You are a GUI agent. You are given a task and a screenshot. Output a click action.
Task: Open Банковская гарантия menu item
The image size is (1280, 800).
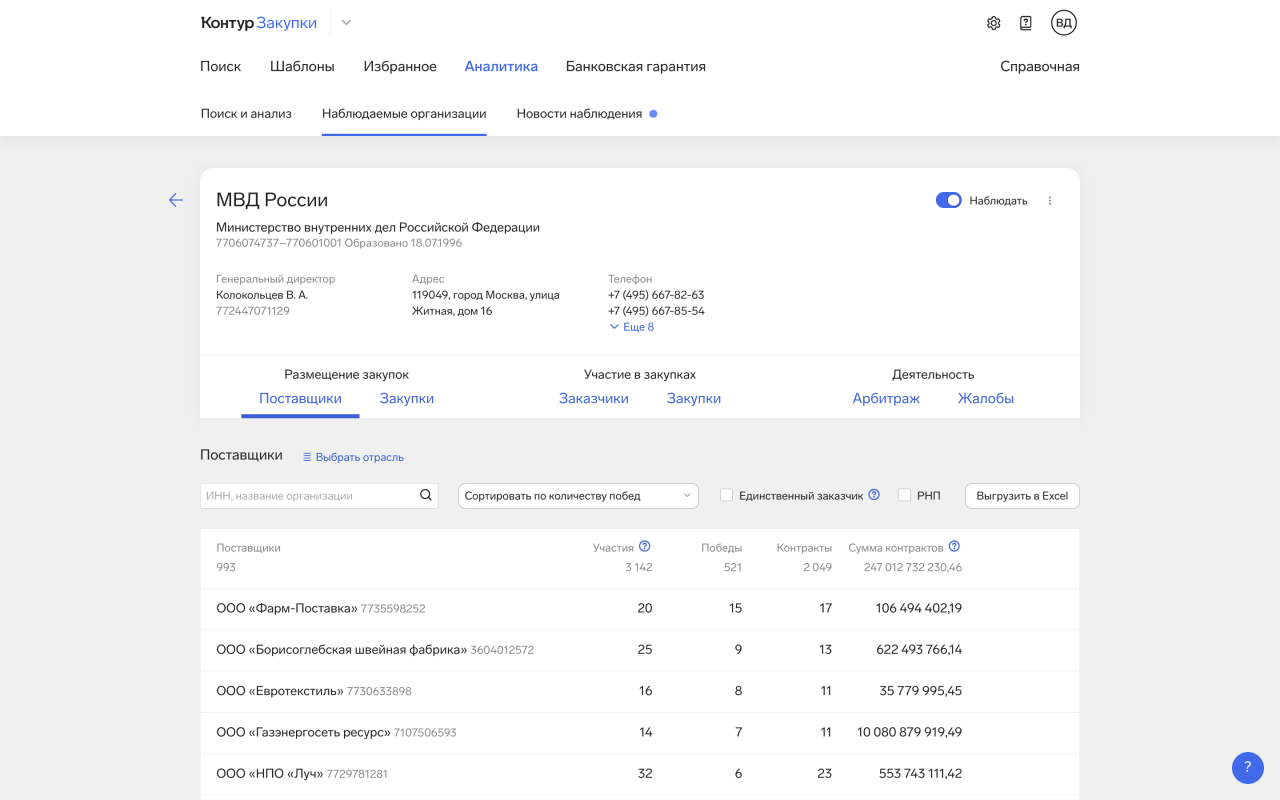pyautogui.click(x=636, y=66)
